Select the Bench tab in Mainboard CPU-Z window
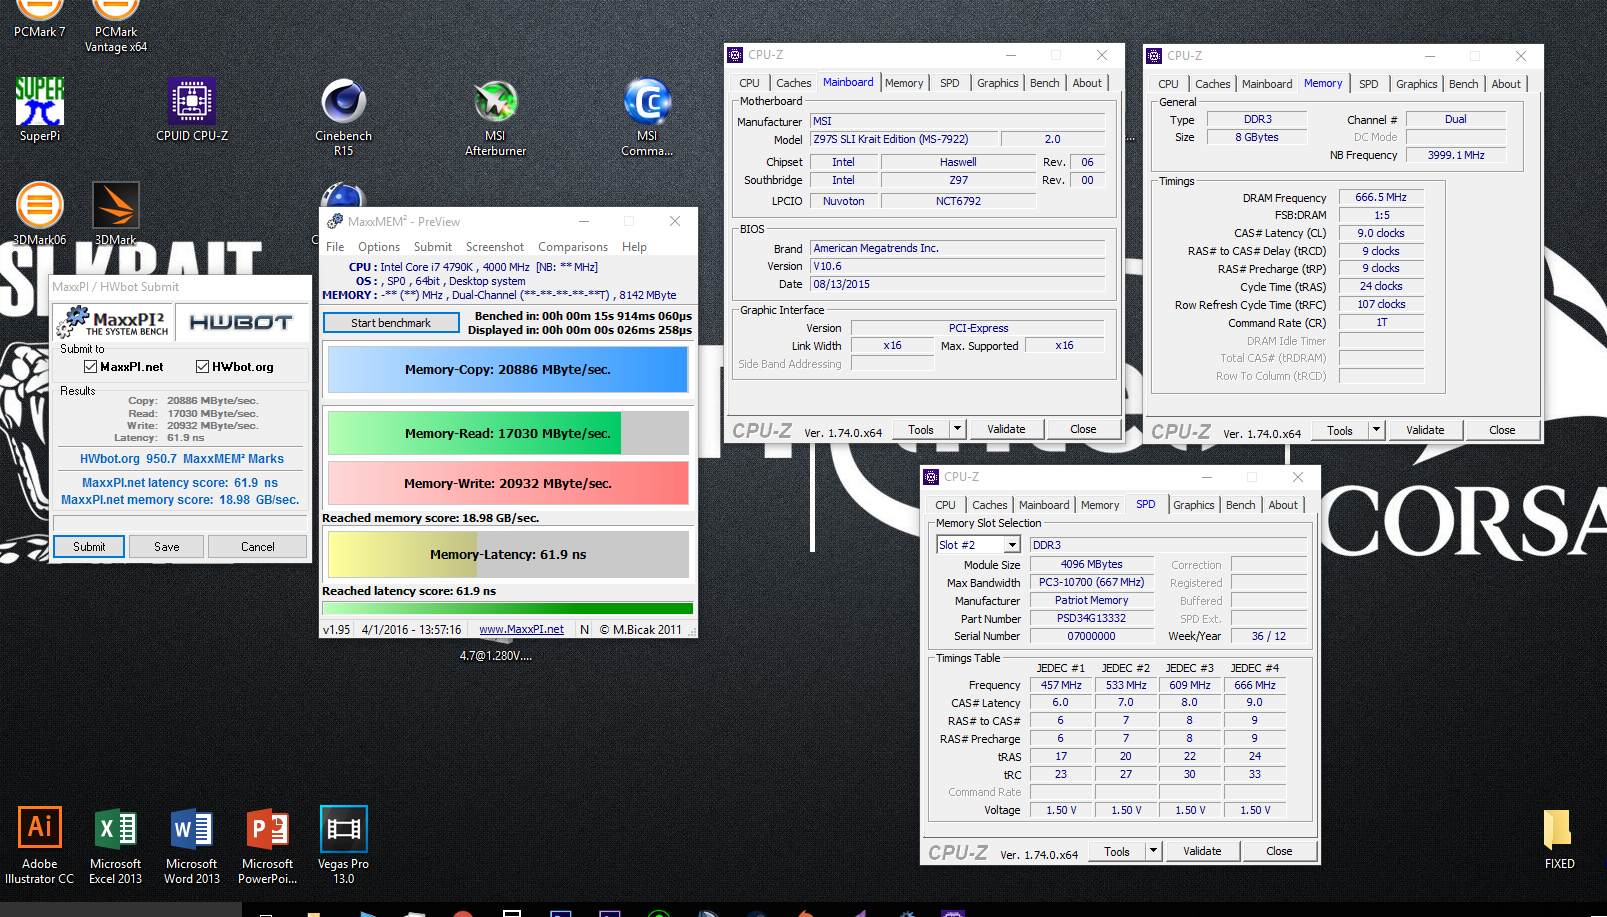The height and width of the screenshot is (917, 1607). [x=1044, y=83]
